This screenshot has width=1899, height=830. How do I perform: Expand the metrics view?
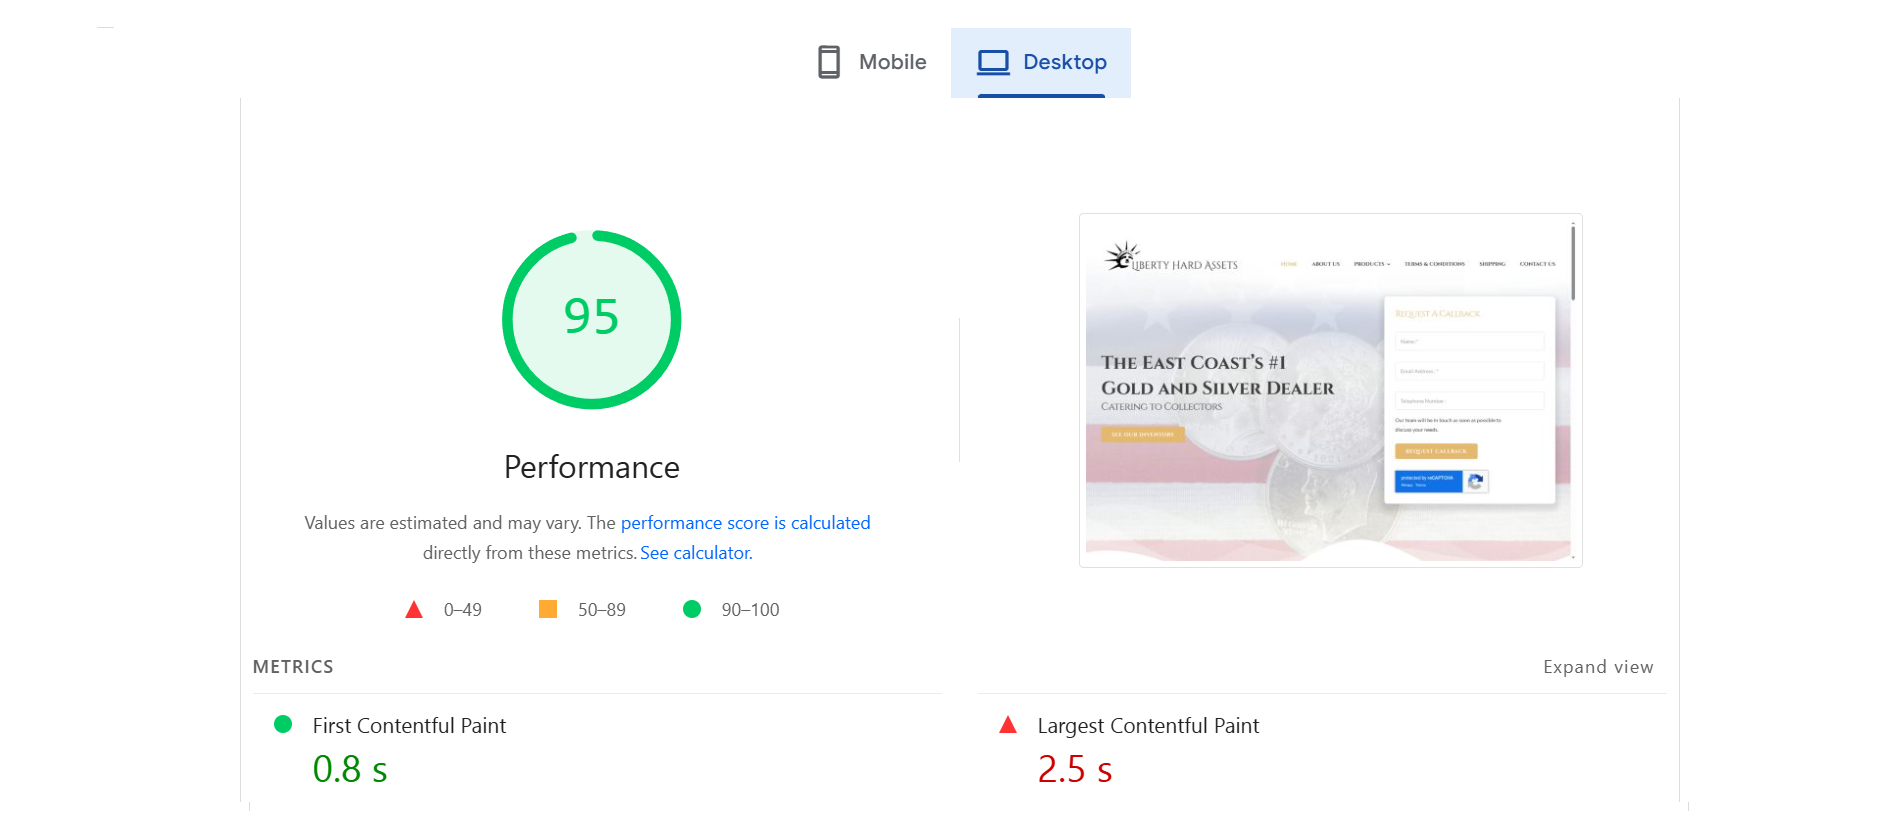(1597, 667)
